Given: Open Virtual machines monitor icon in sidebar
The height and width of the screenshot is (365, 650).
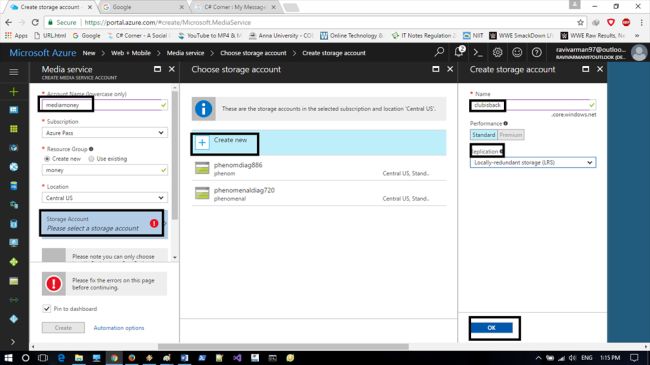Looking at the screenshot, I should 14,243.
